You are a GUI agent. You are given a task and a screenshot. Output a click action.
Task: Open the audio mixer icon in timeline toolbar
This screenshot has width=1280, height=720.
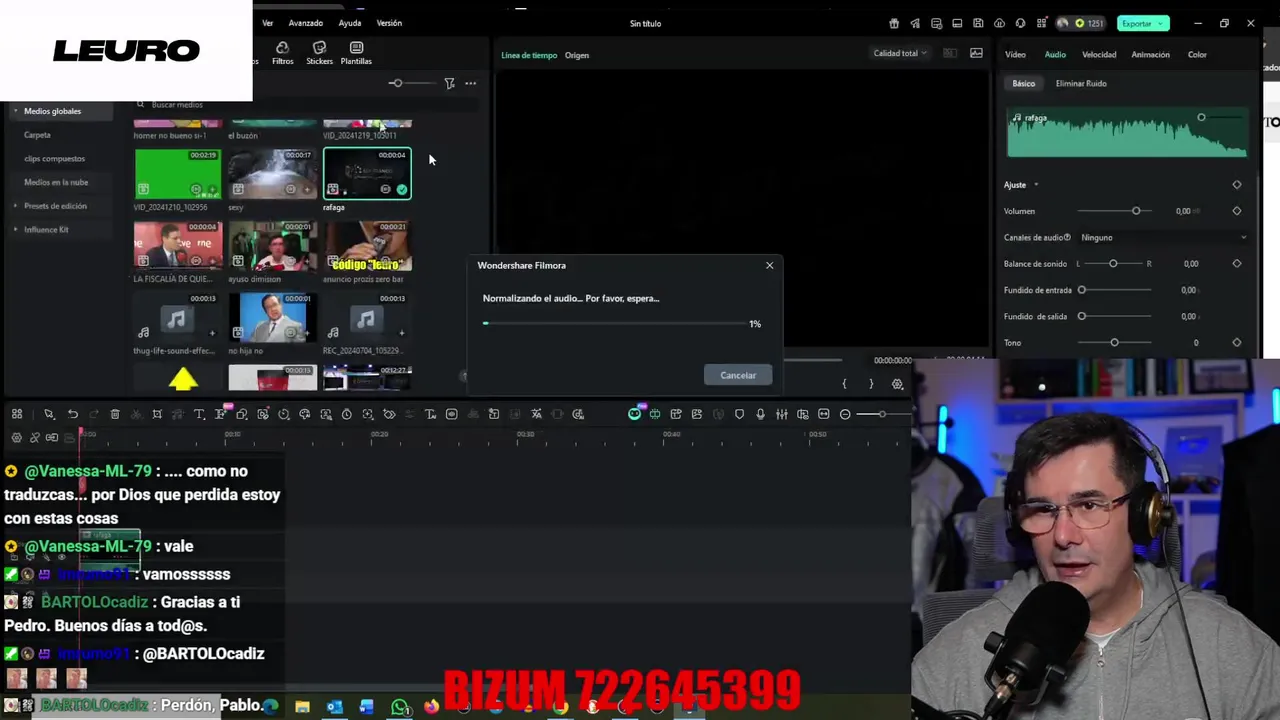(782, 414)
